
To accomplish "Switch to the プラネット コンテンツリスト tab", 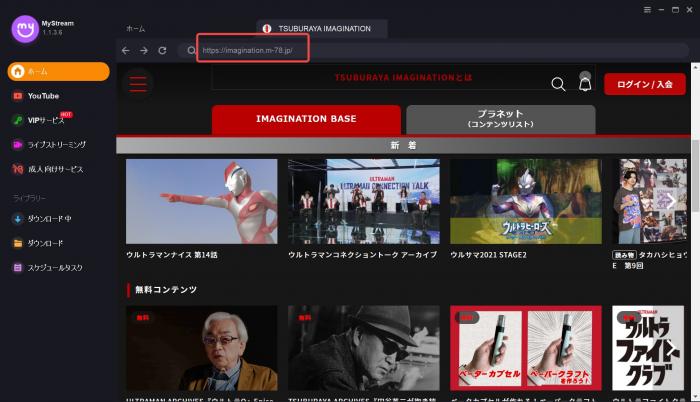I will coord(501,119).
